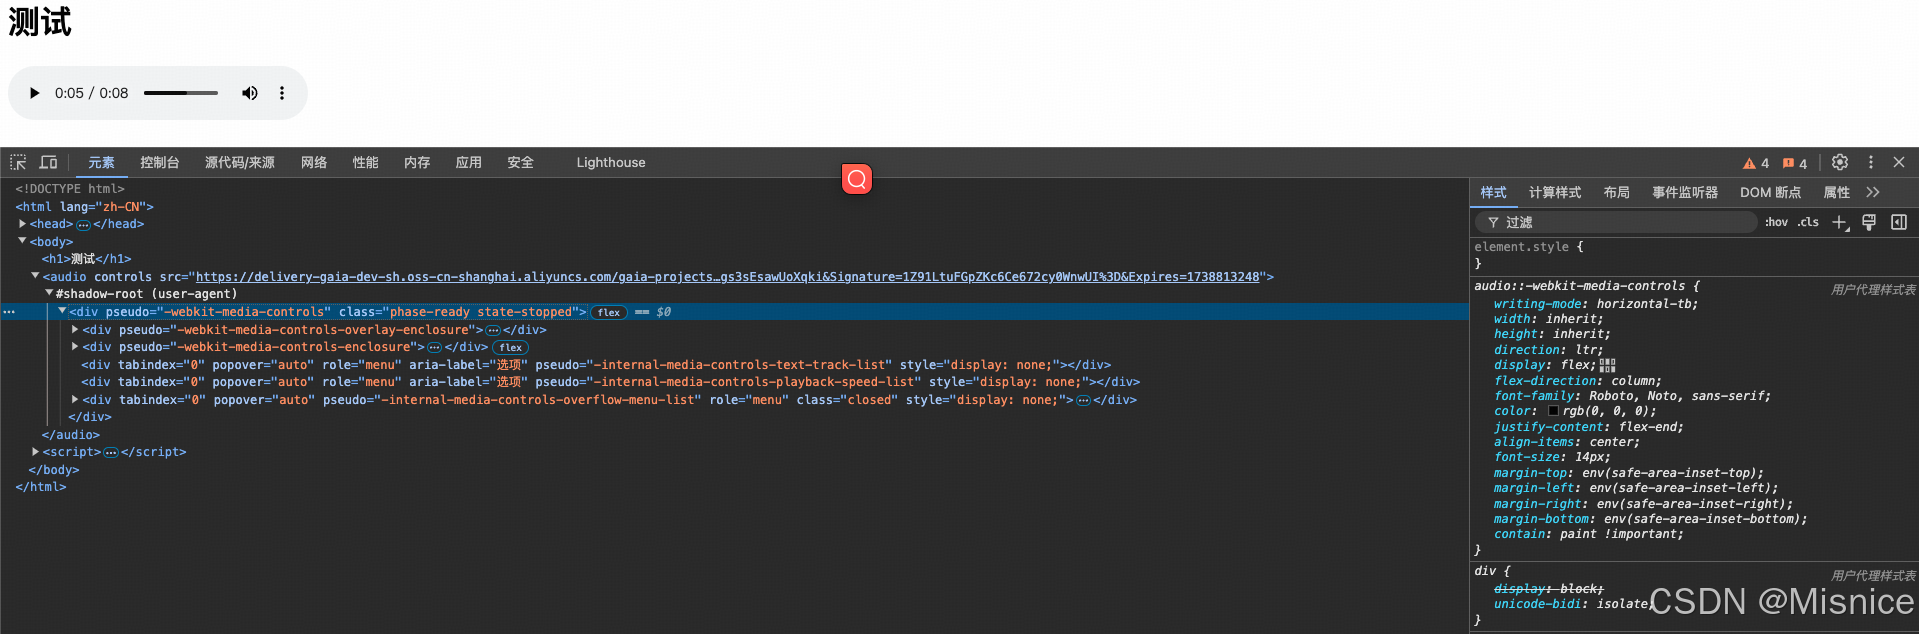
Task: Activate the element inspect picker icon
Action: pyautogui.click(x=18, y=162)
